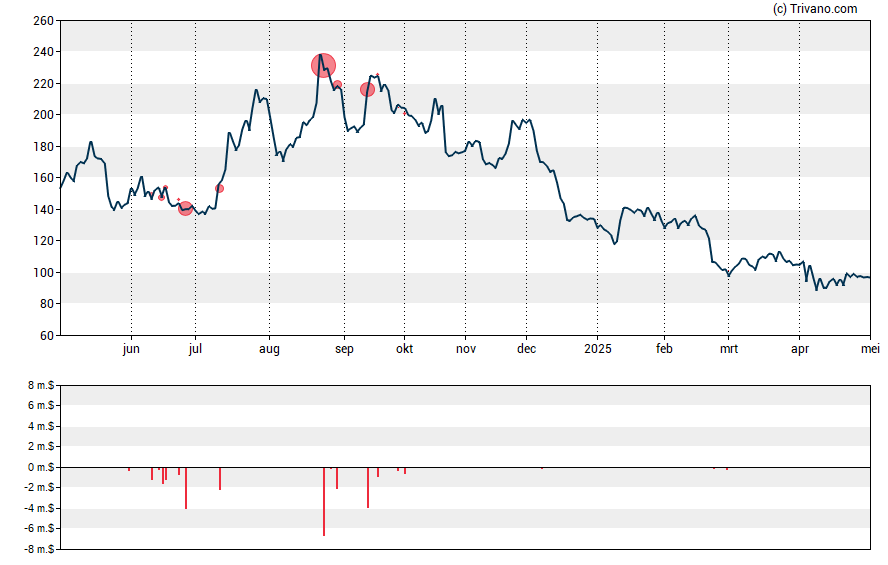Click the 260 price axis value
This screenshot has width=888, height=565.
click(44, 21)
